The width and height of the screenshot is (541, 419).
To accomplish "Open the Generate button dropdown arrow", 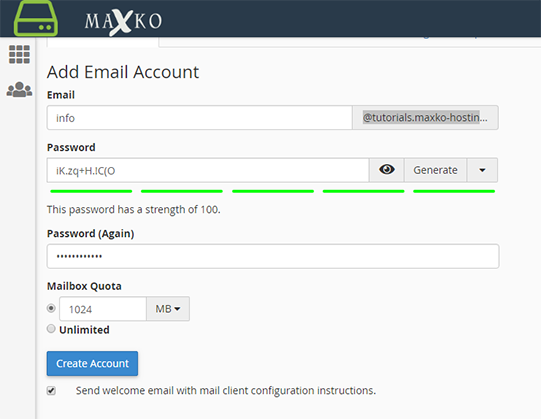I will pyautogui.click(x=482, y=170).
